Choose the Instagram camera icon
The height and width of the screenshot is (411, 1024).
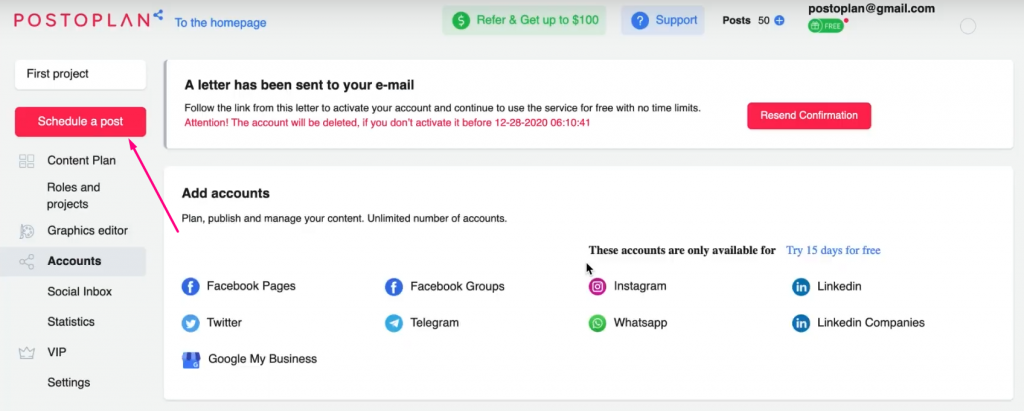(x=598, y=286)
